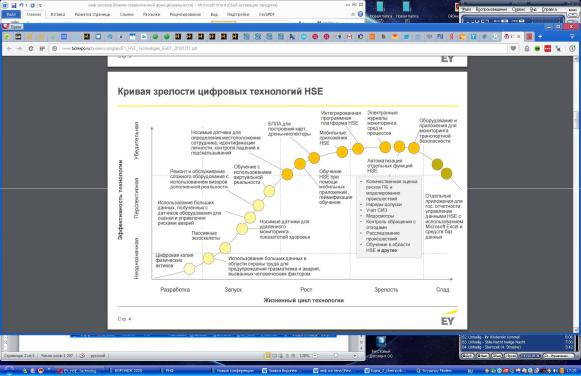Screen dimensions: 581x376
Task: Open the Воспроизведение menu in the media player
Action: click(492, 9)
